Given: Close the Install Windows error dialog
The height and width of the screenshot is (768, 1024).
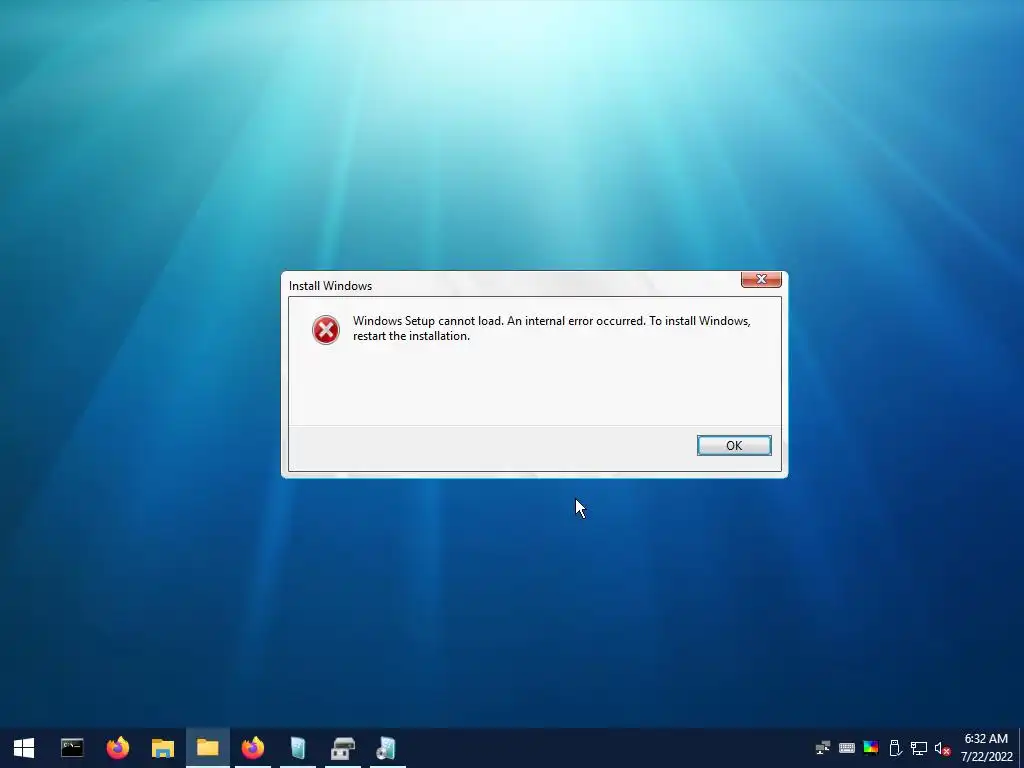Looking at the screenshot, I should (761, 279).
